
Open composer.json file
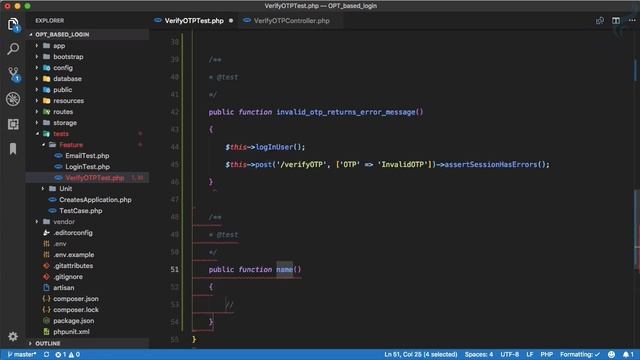pyautogui.click(x=76, y=299)
